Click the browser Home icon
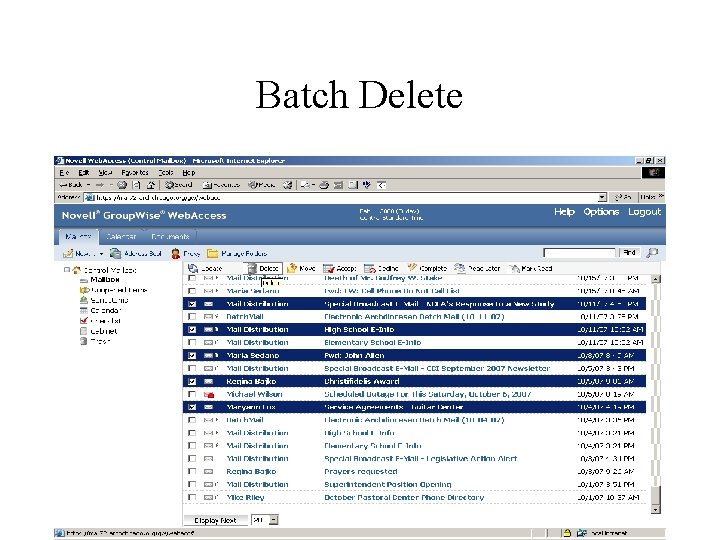The width and height of the screenshot is (720, 540). (150, 185)
